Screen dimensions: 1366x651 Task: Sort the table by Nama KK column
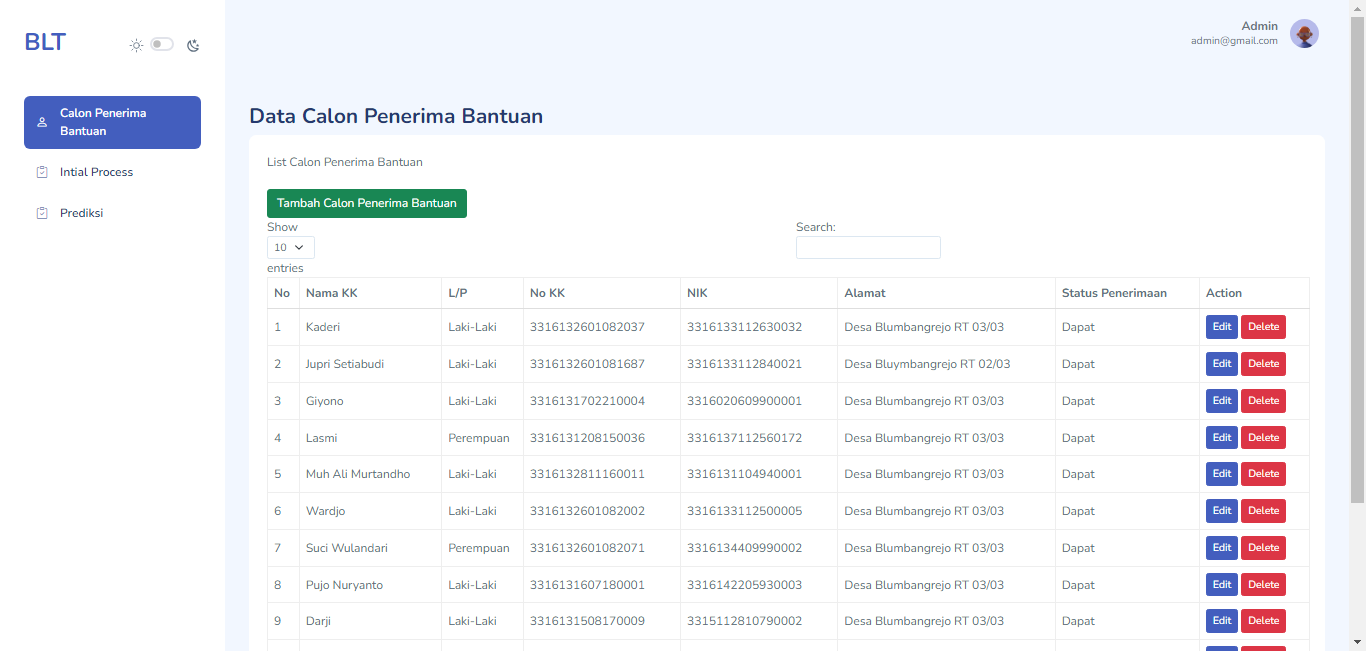point(369,293)
